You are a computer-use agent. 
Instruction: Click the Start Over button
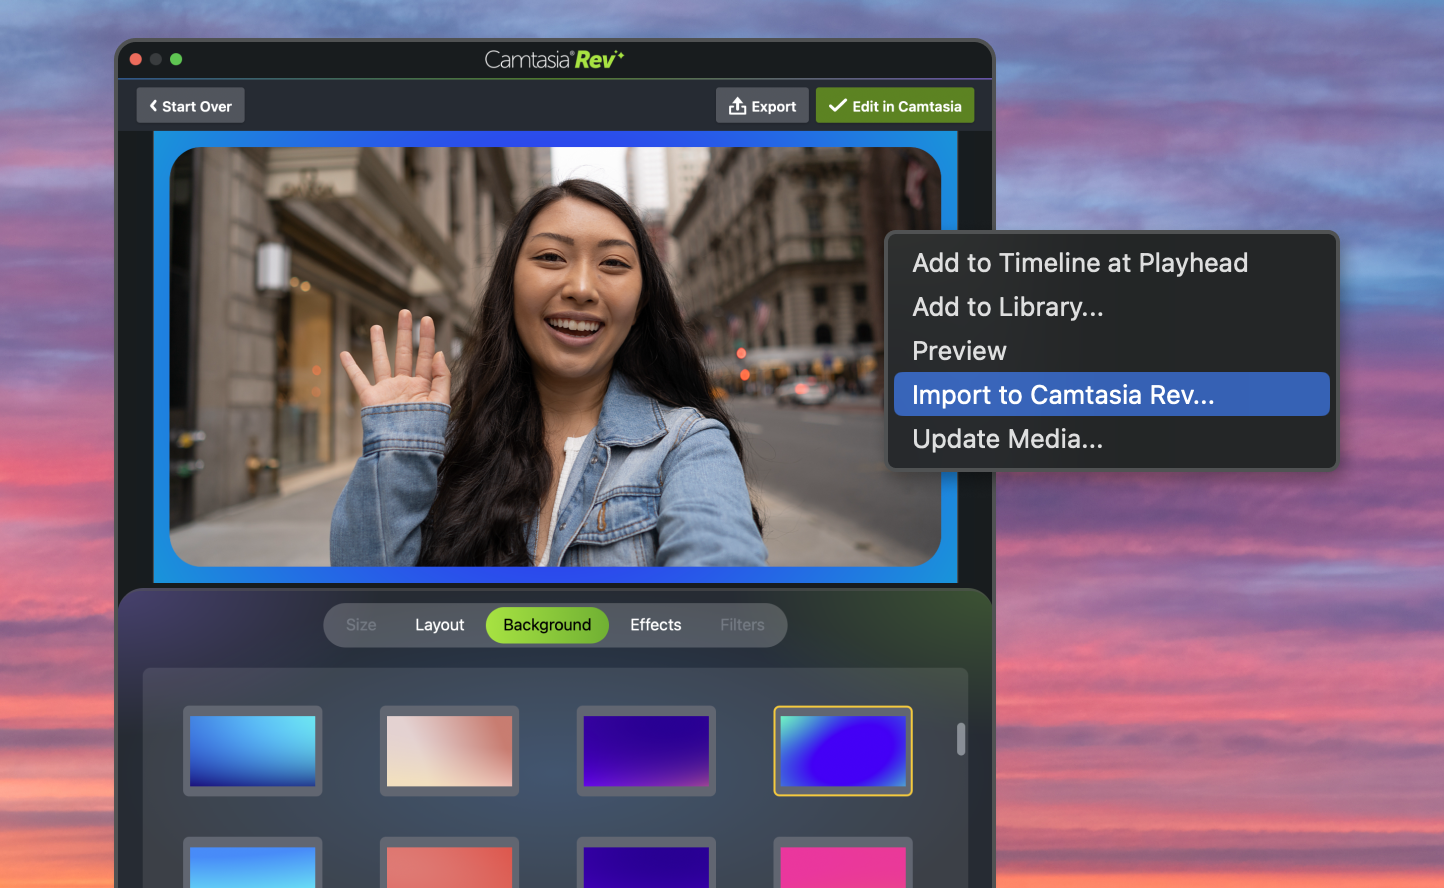[x=190, y=106]
